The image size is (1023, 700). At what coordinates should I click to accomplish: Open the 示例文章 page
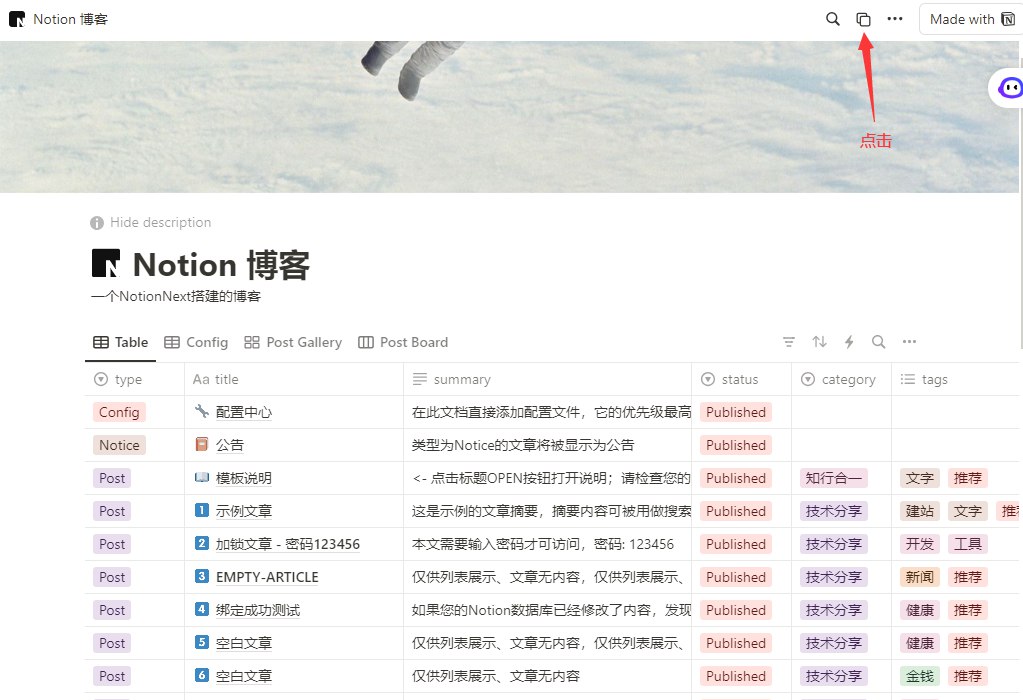pos(244,511)
